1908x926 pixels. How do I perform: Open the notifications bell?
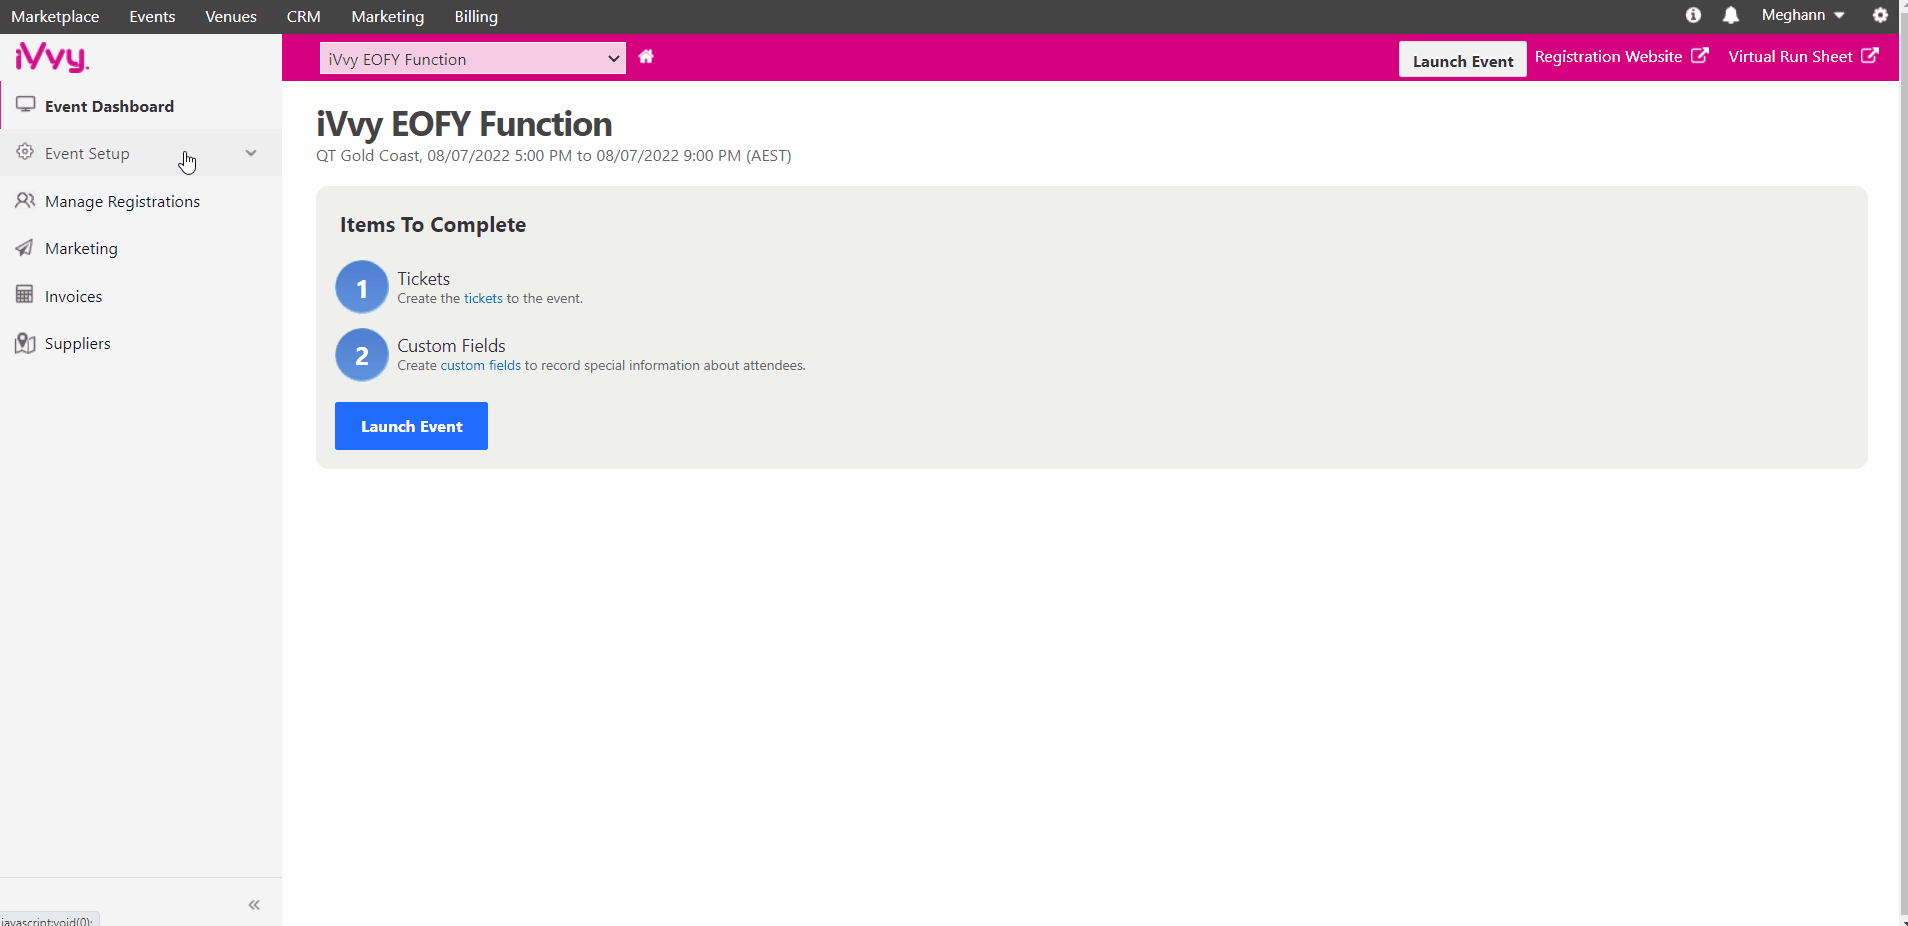(1731, 15)
